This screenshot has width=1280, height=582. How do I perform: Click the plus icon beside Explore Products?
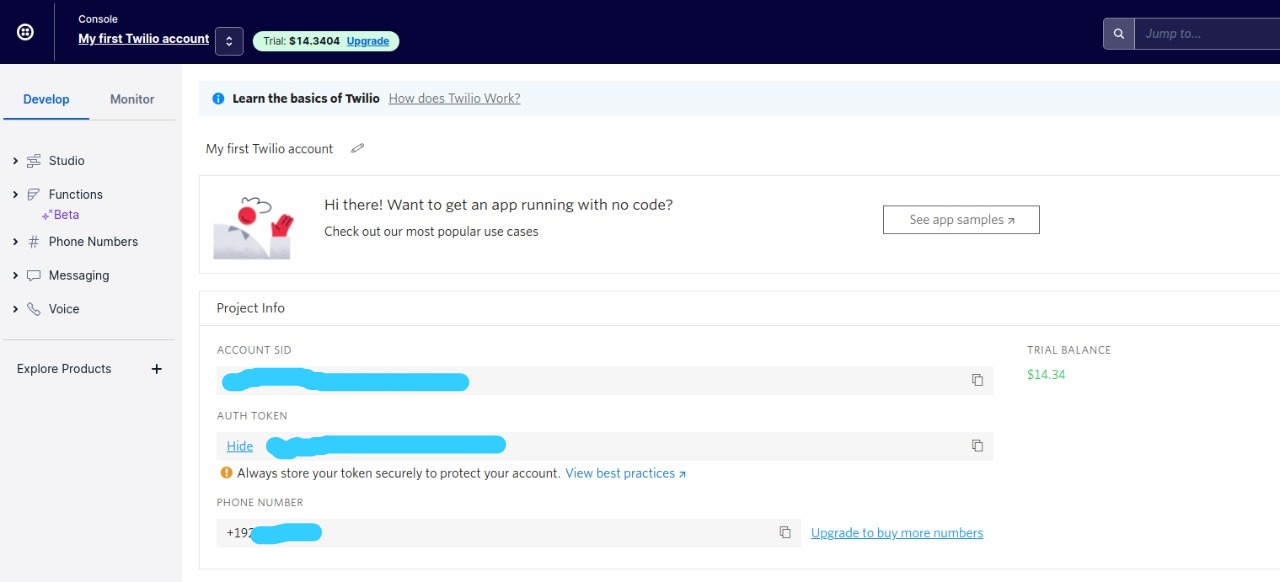(x=156, y=369)
